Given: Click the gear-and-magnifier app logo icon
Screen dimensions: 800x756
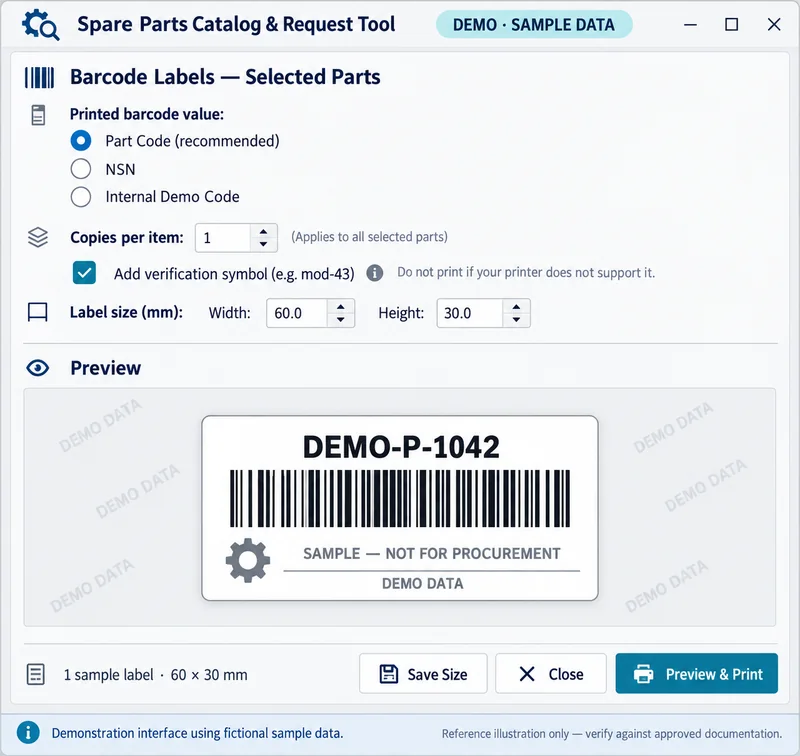Looking at the screenshot, I should point(40,25).
